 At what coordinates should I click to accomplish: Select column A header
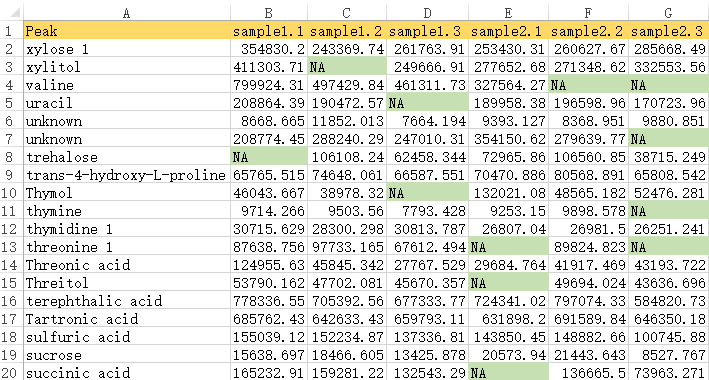[127, 13]
